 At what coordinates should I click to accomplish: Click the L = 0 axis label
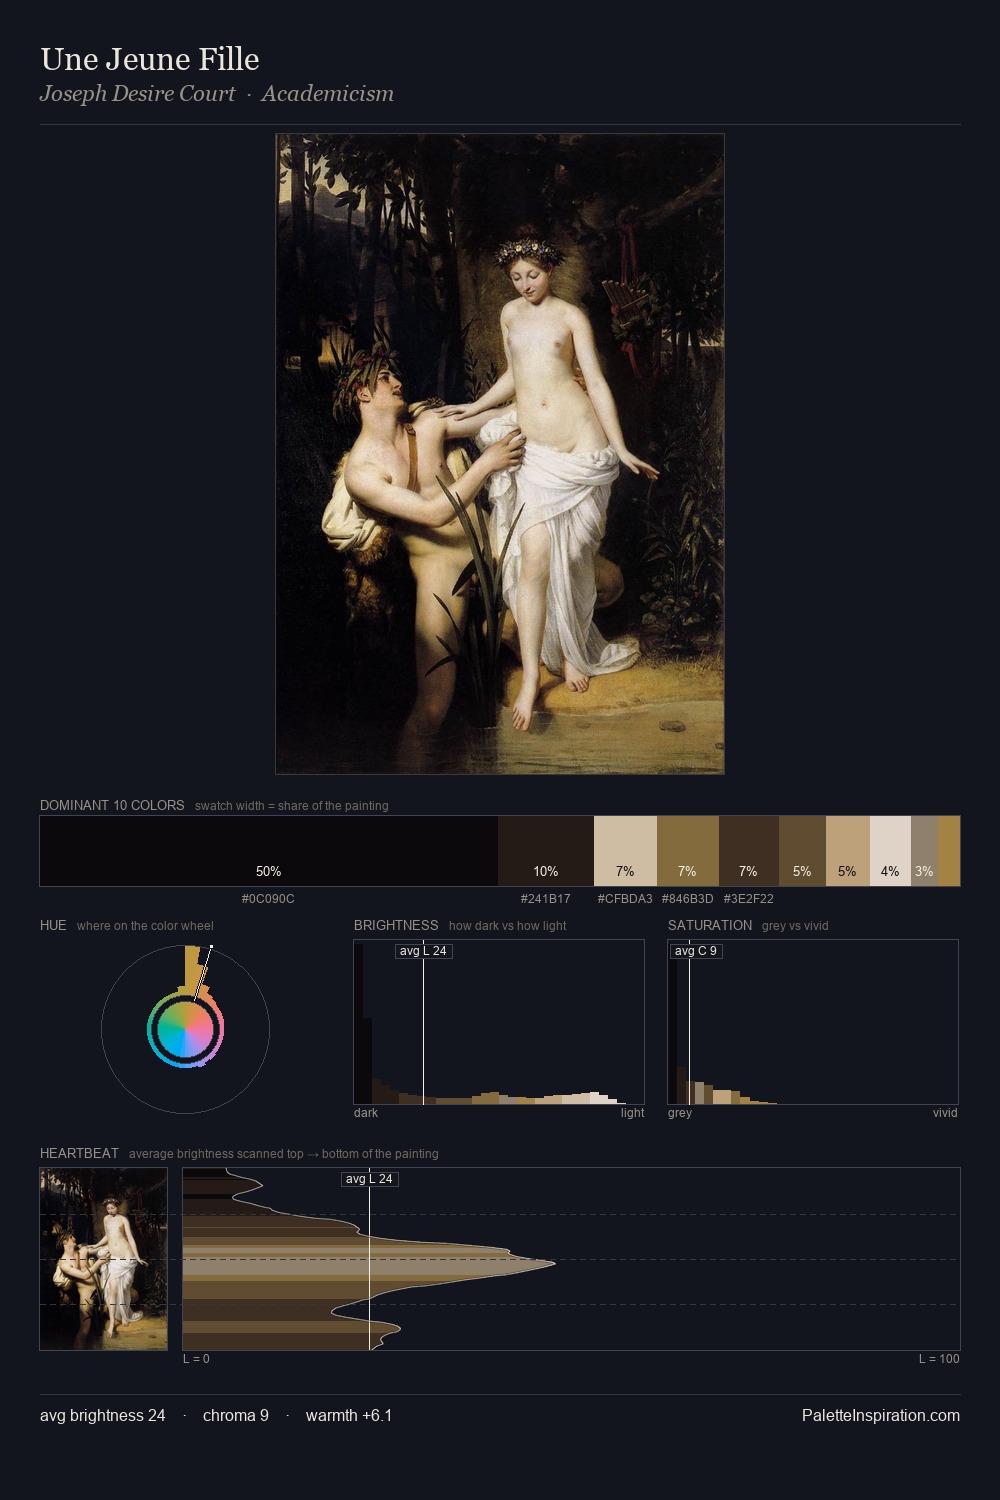click(197, 1359)
